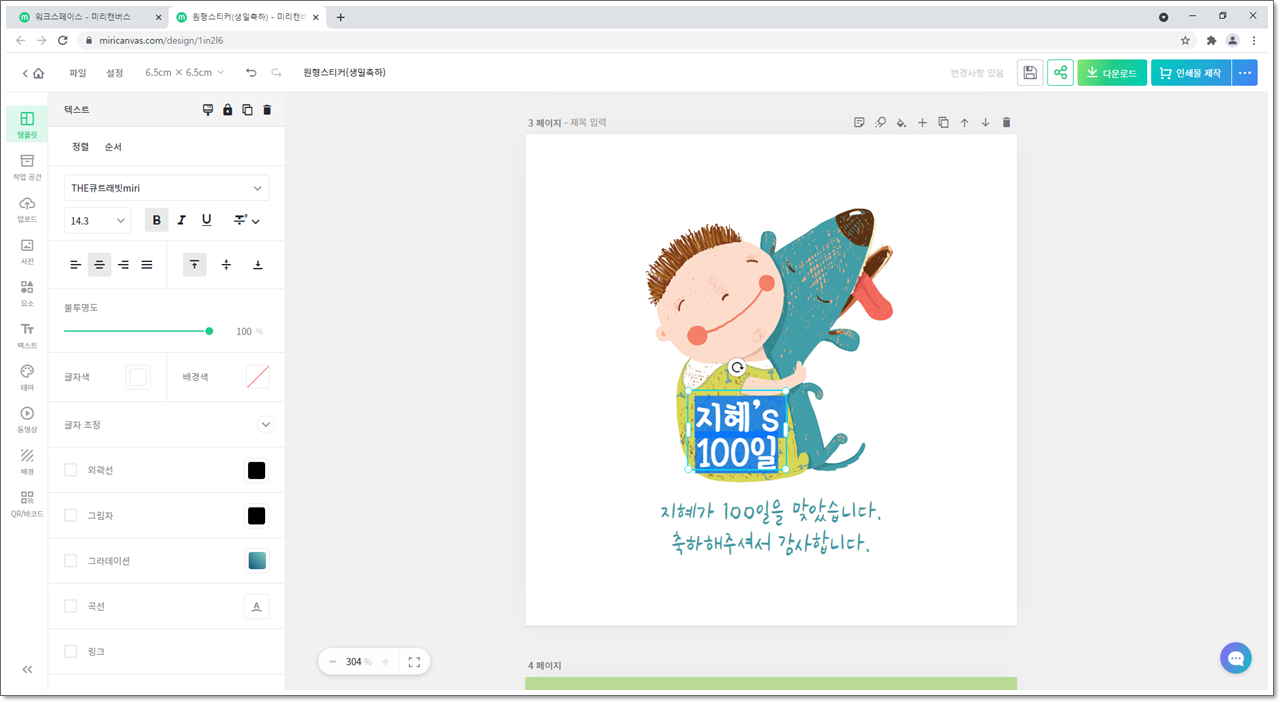Zoom in with the plus button
Image resolution: width=1280 pixels, height=702 pixels.
[x=385, y=662]
